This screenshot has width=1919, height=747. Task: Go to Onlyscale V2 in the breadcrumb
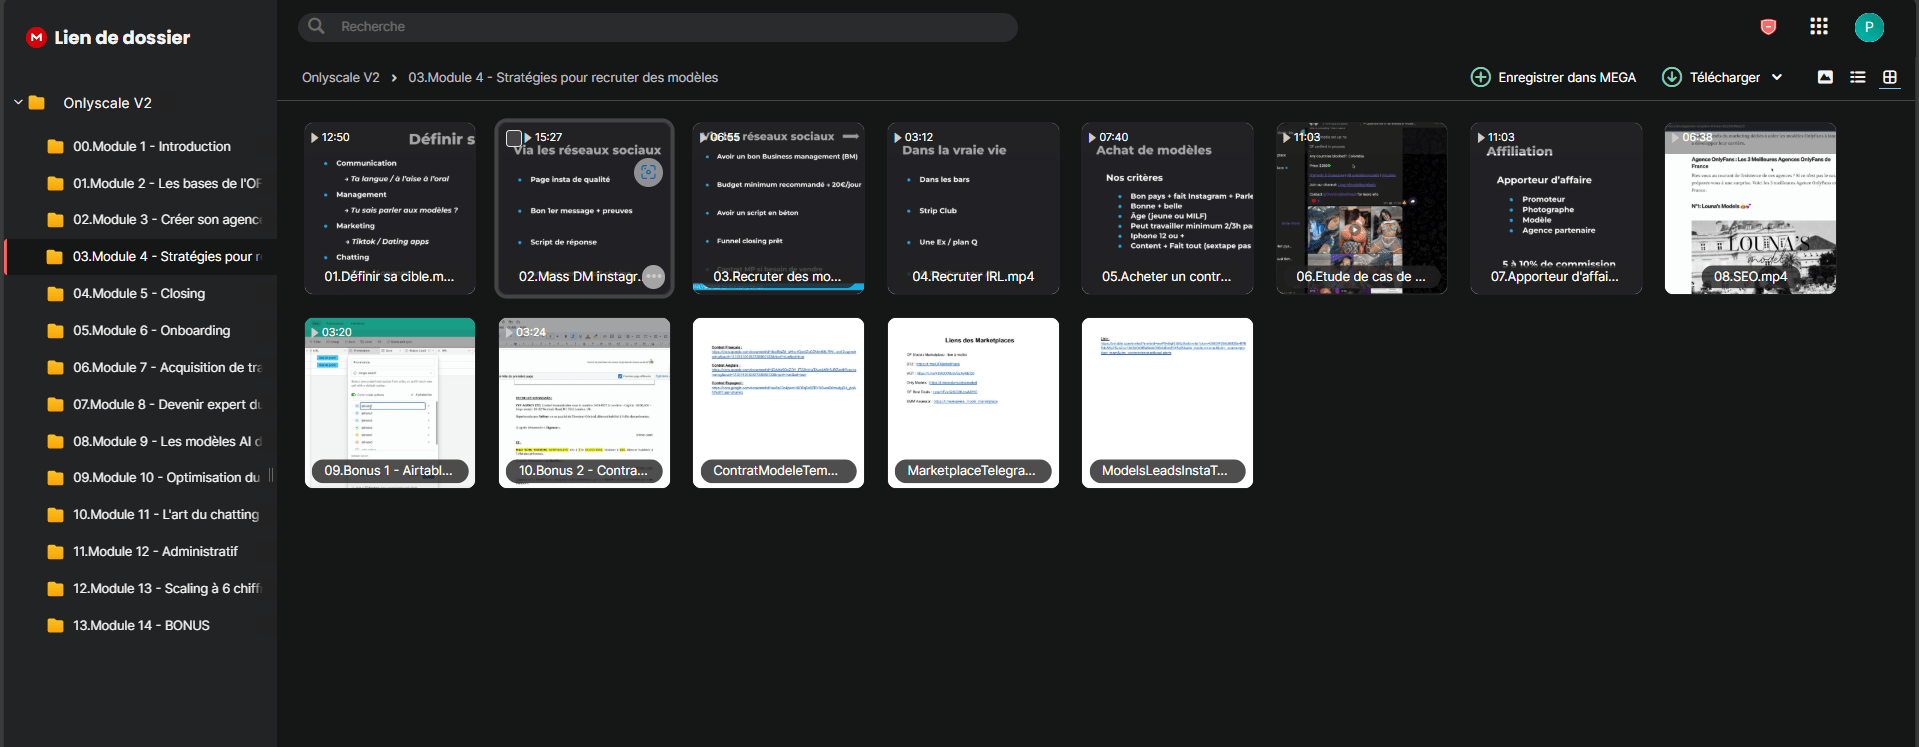click(341, 77)
